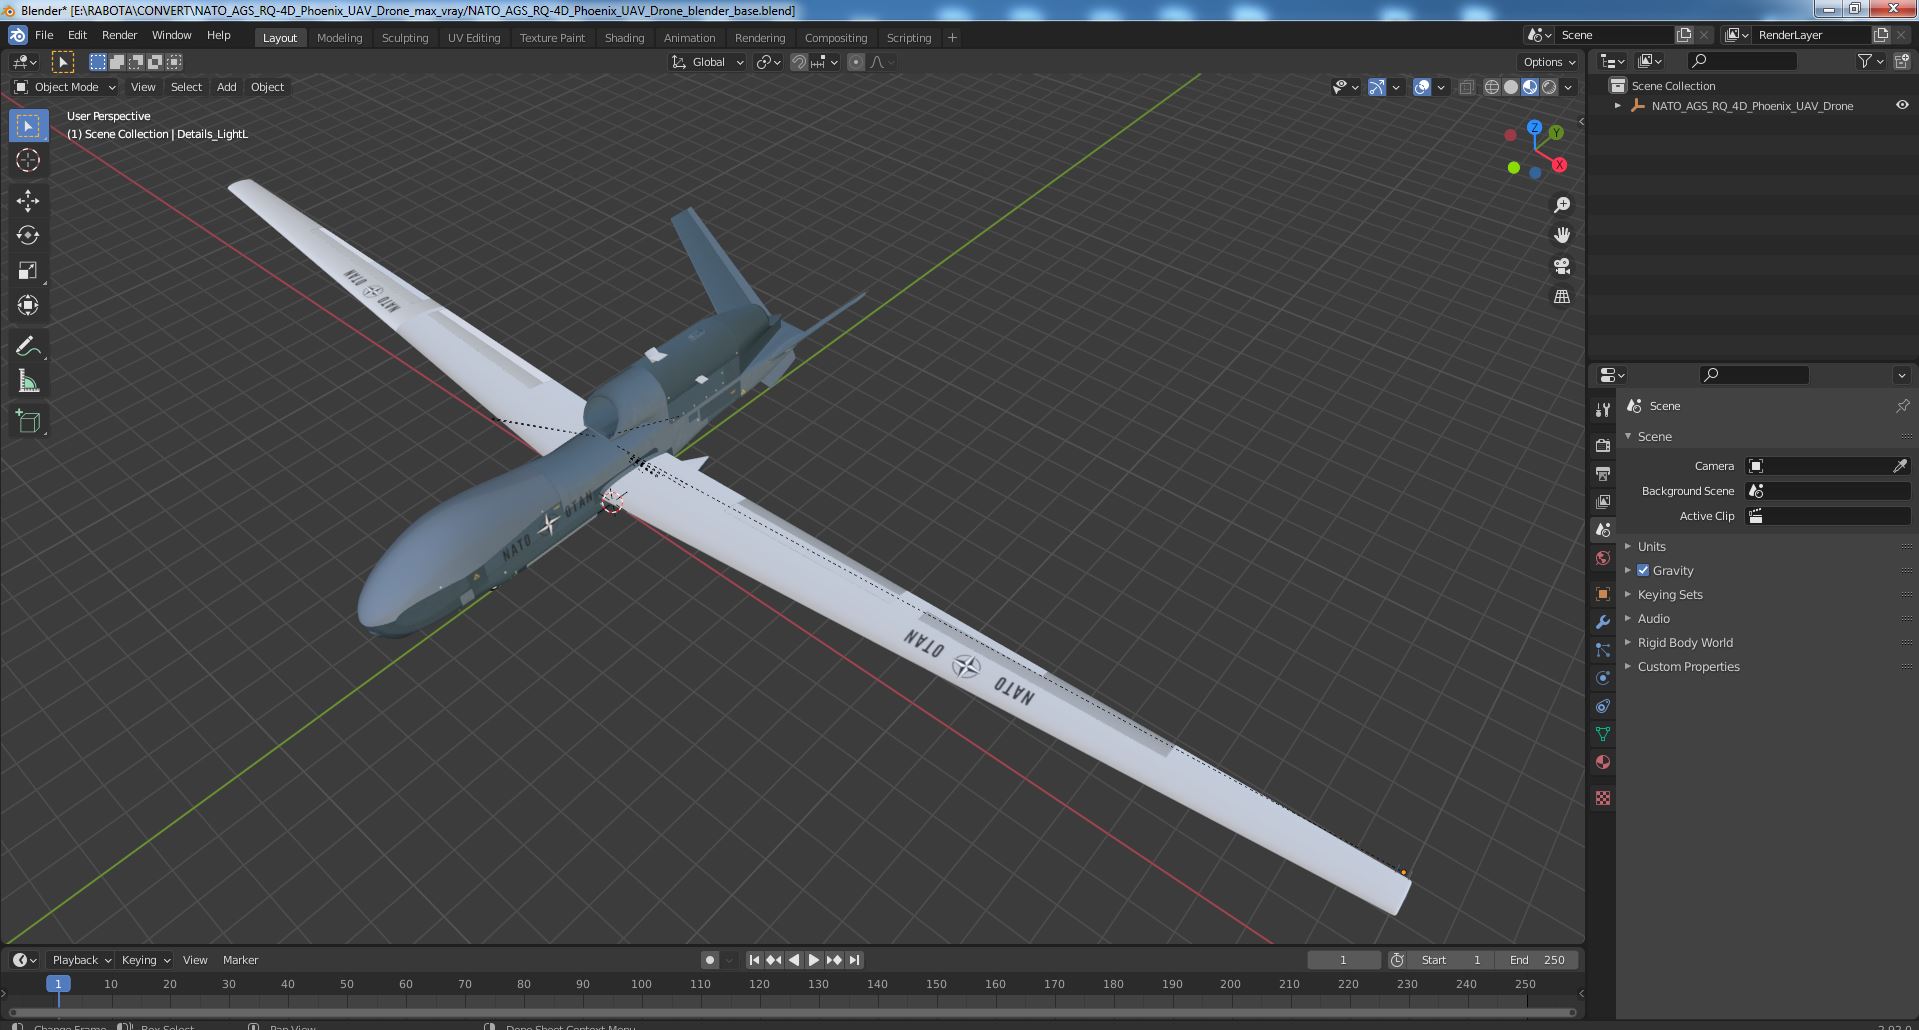Open the Physics properties tab

point(1603,678)
